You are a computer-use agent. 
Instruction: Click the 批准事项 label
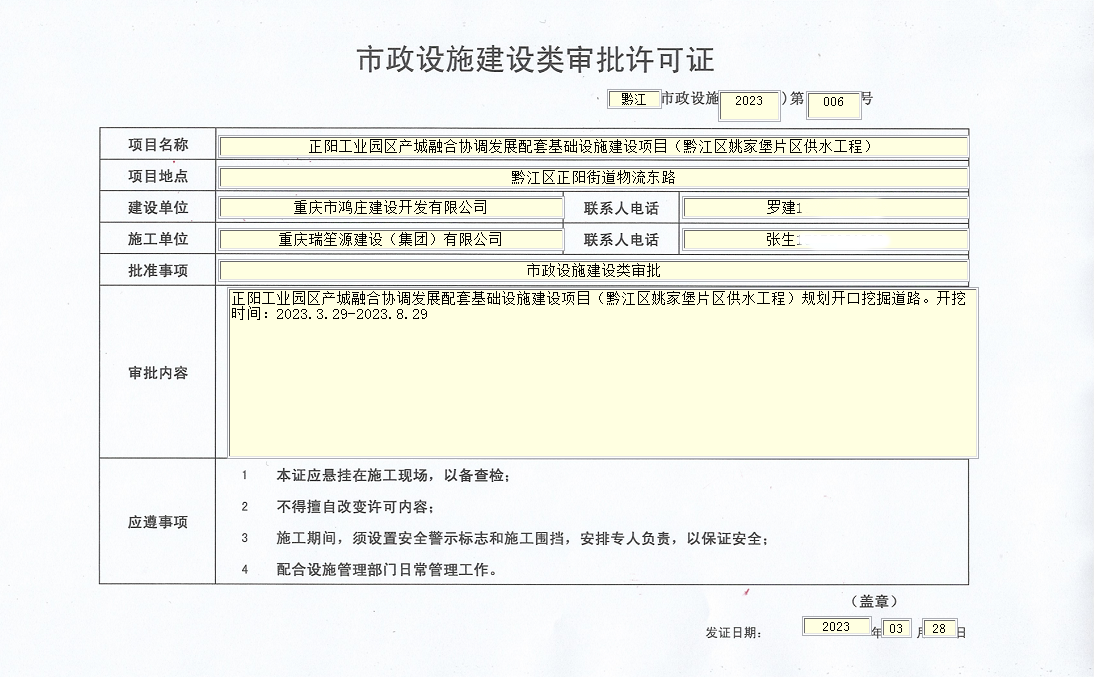point(158,270)
